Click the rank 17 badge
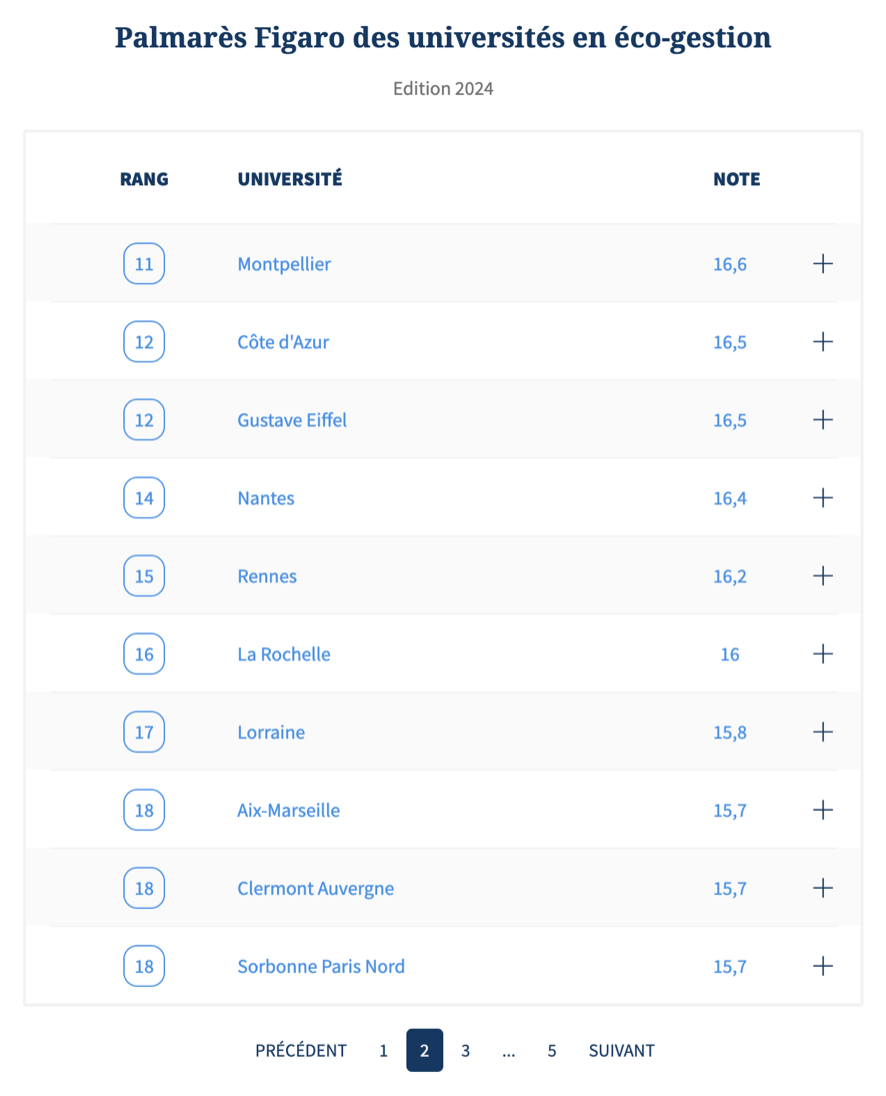Screen dimensions: 886x1096 [144, 732]
